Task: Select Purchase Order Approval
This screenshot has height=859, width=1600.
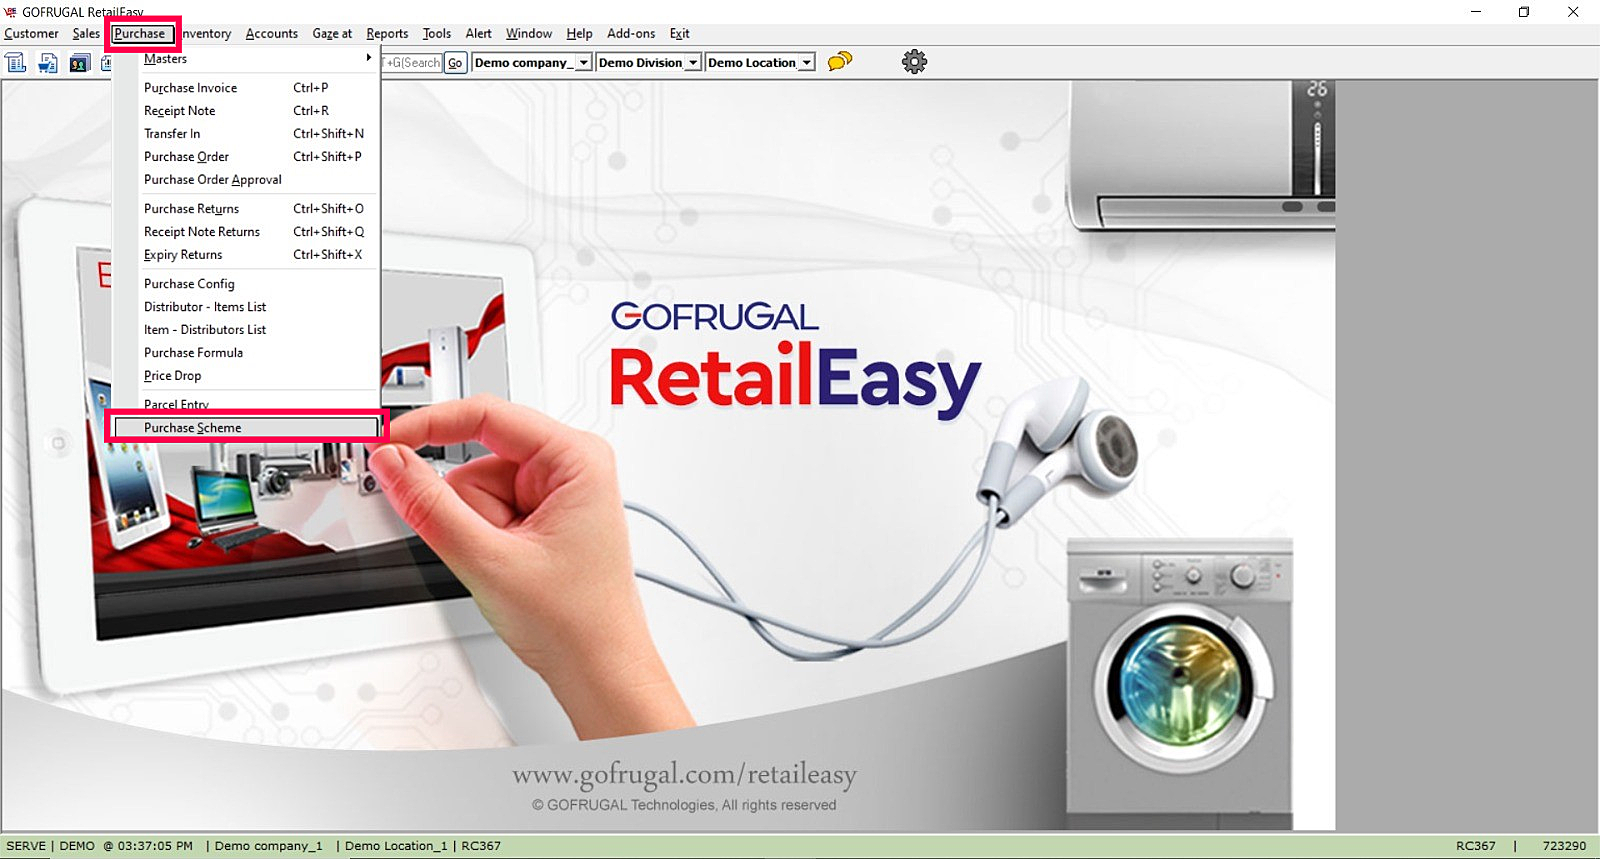Action: pyautogui.click(x=247, y=180)
